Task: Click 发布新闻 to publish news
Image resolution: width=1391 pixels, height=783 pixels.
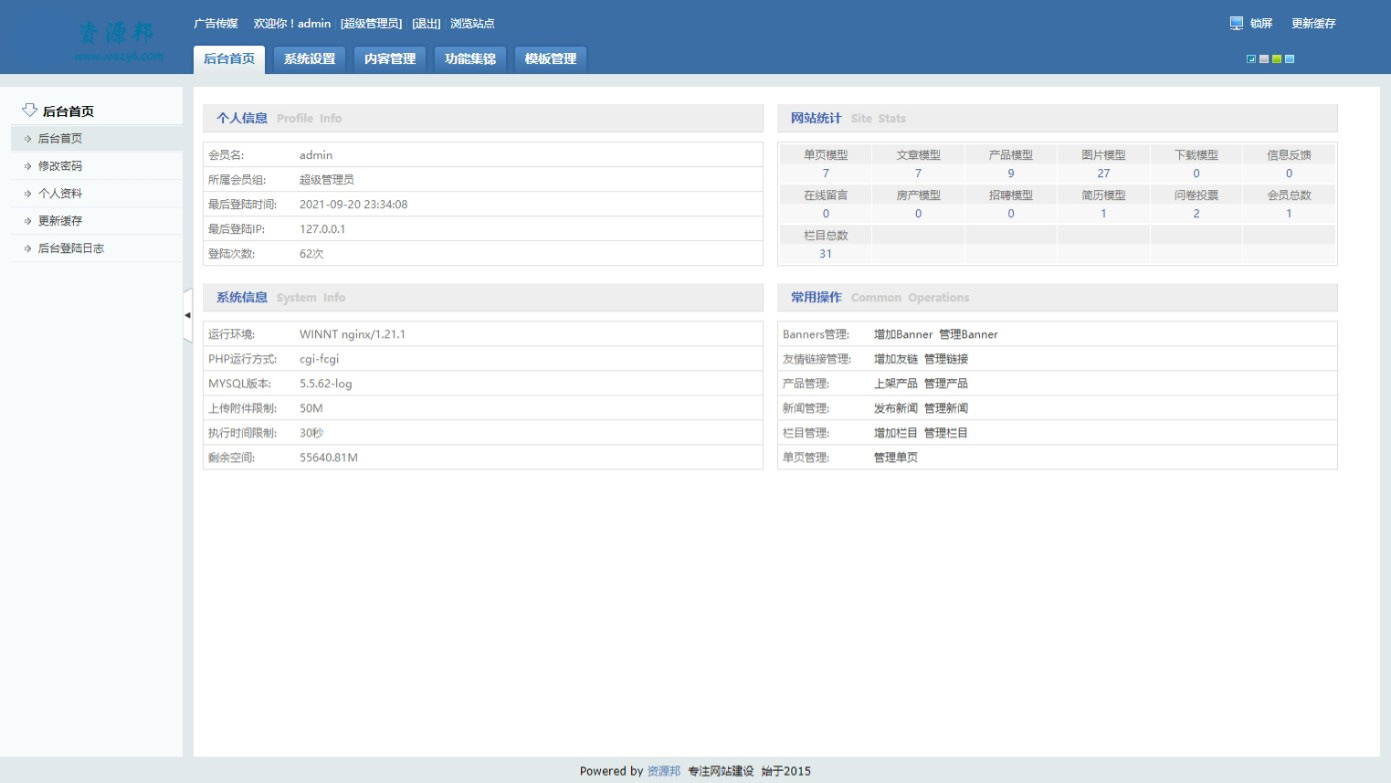Action: [895, 408]
